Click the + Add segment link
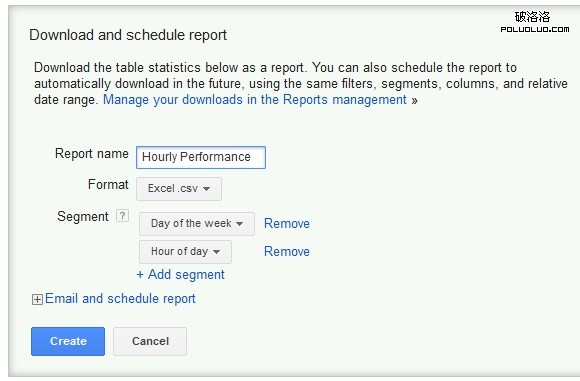 coord(181,274)
